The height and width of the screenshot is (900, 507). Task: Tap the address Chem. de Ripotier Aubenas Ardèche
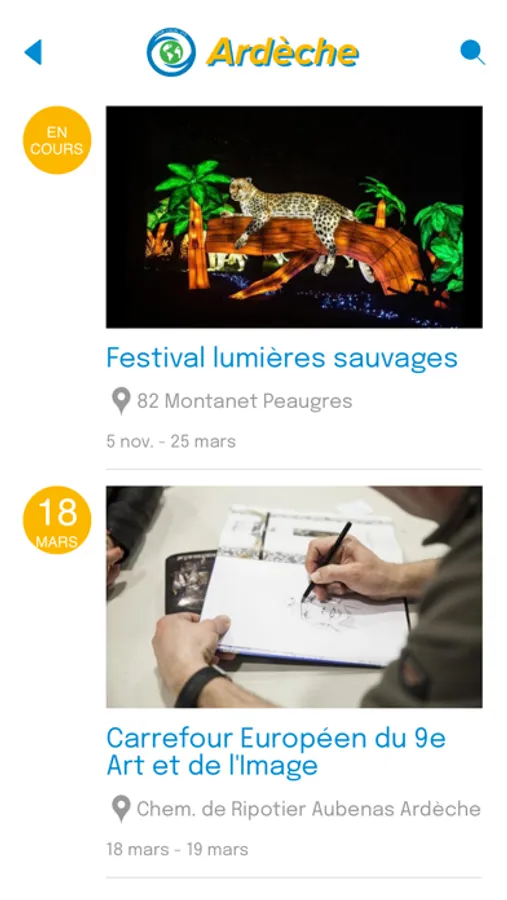(x=308, y=809)
